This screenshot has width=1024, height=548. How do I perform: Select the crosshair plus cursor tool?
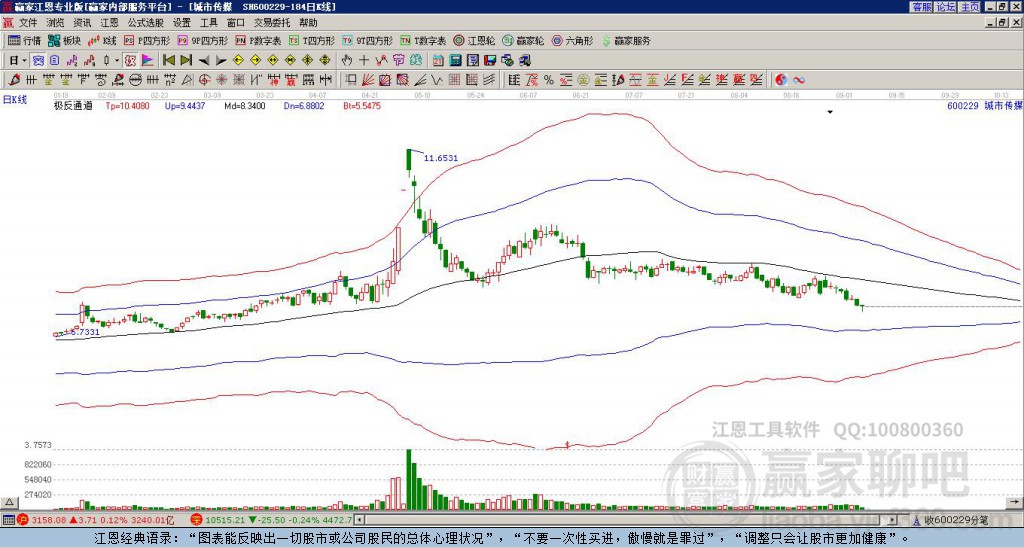click(x=364, y=61)
